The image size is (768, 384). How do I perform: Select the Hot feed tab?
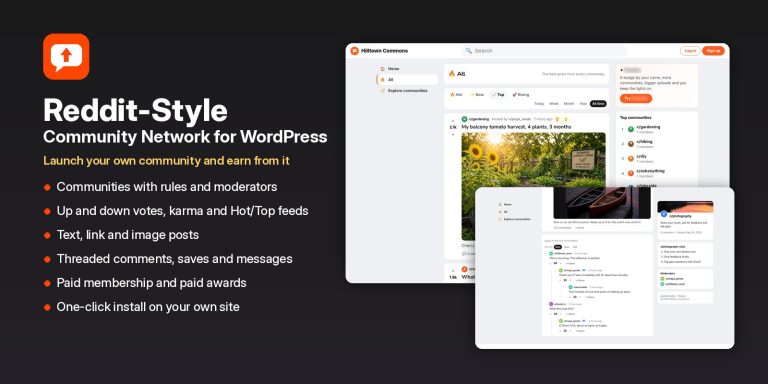pyautogui.click(x=456, y=95)
